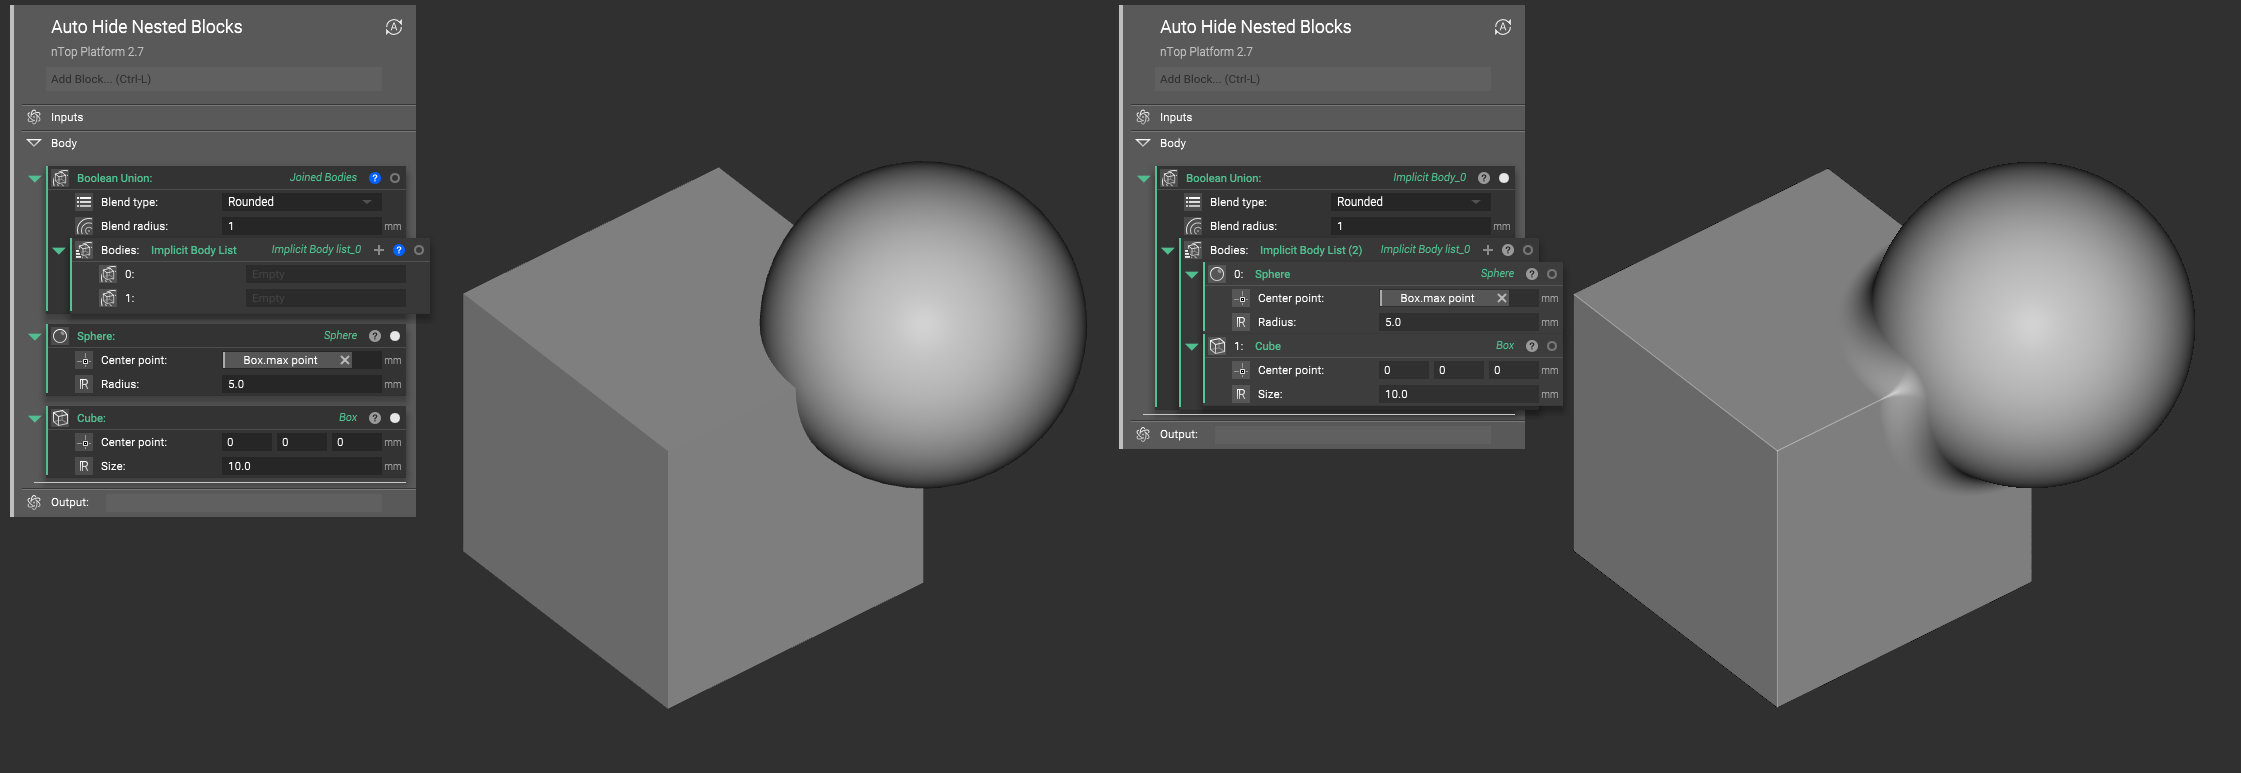Toggle visibility circle of left Cube block
The height and width of the screenshot is (773, 2241).
pos(395,418)
